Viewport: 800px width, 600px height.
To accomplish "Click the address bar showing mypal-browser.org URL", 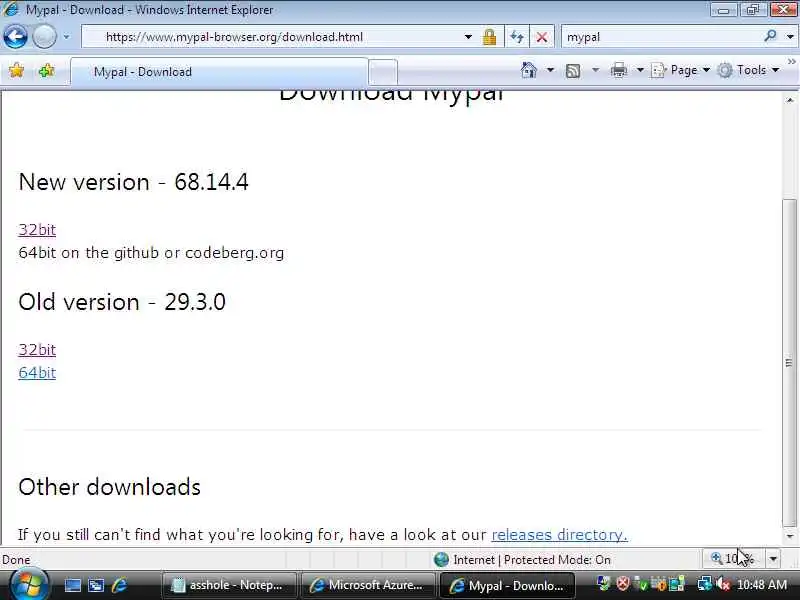I will pyautogui.click(x=278, y=37).
